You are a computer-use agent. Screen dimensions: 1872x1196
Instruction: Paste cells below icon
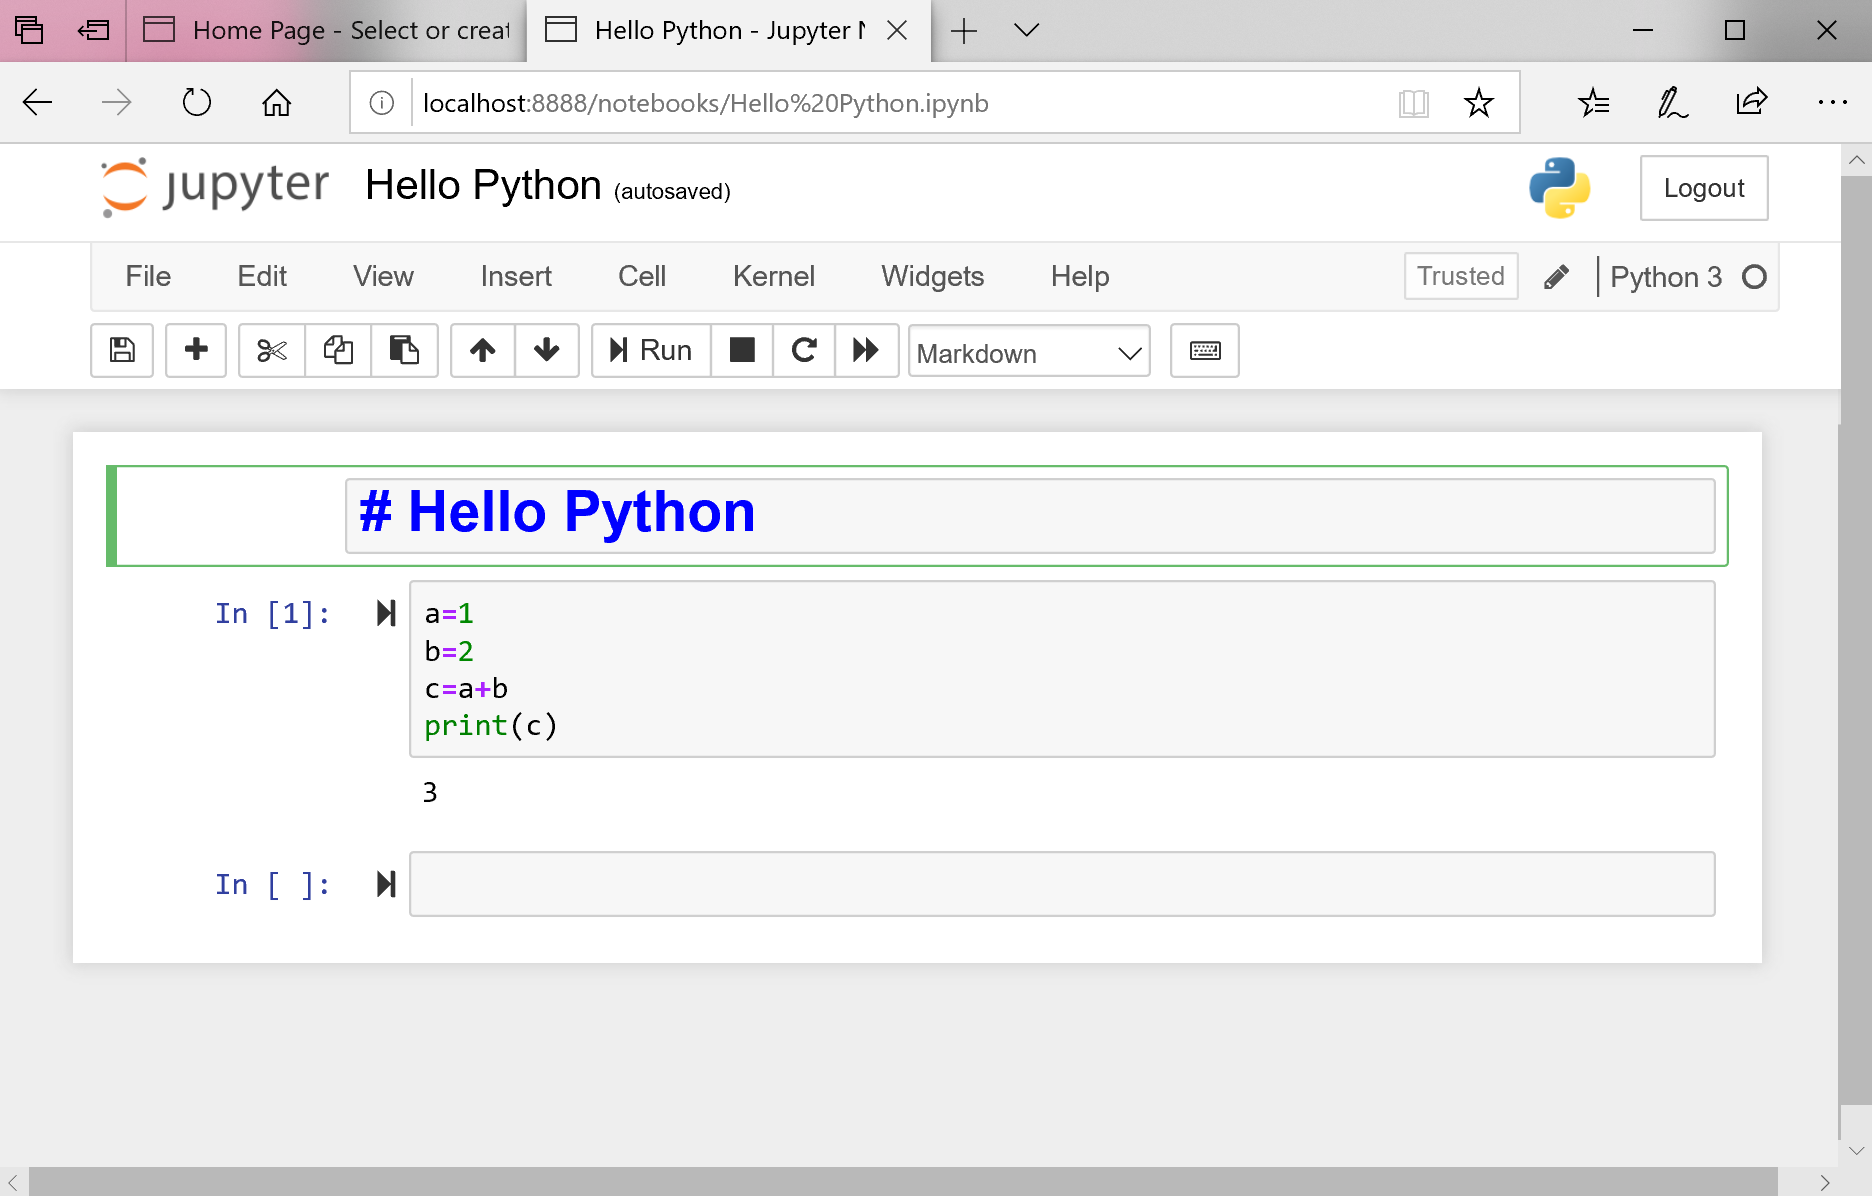[404, 350]
